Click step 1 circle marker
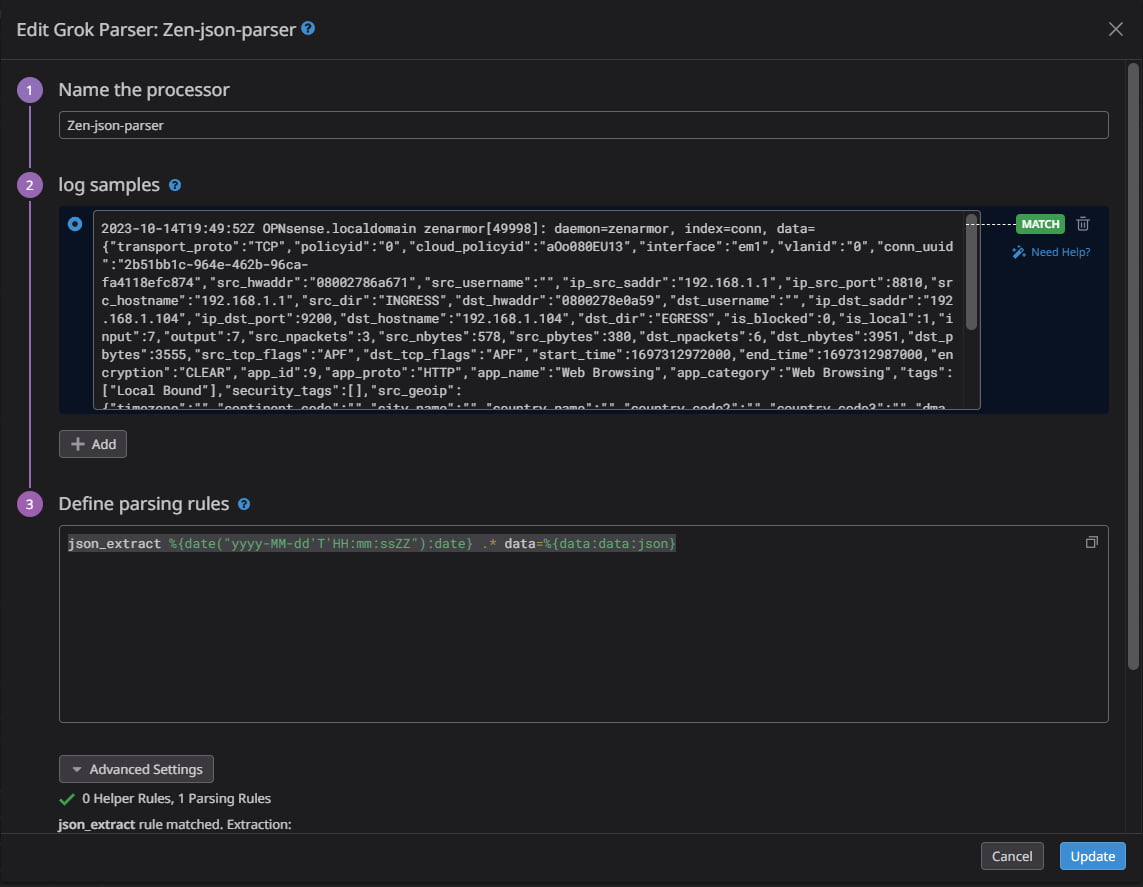This screenshot has height=887, width=1143. [x=30, y=90]
